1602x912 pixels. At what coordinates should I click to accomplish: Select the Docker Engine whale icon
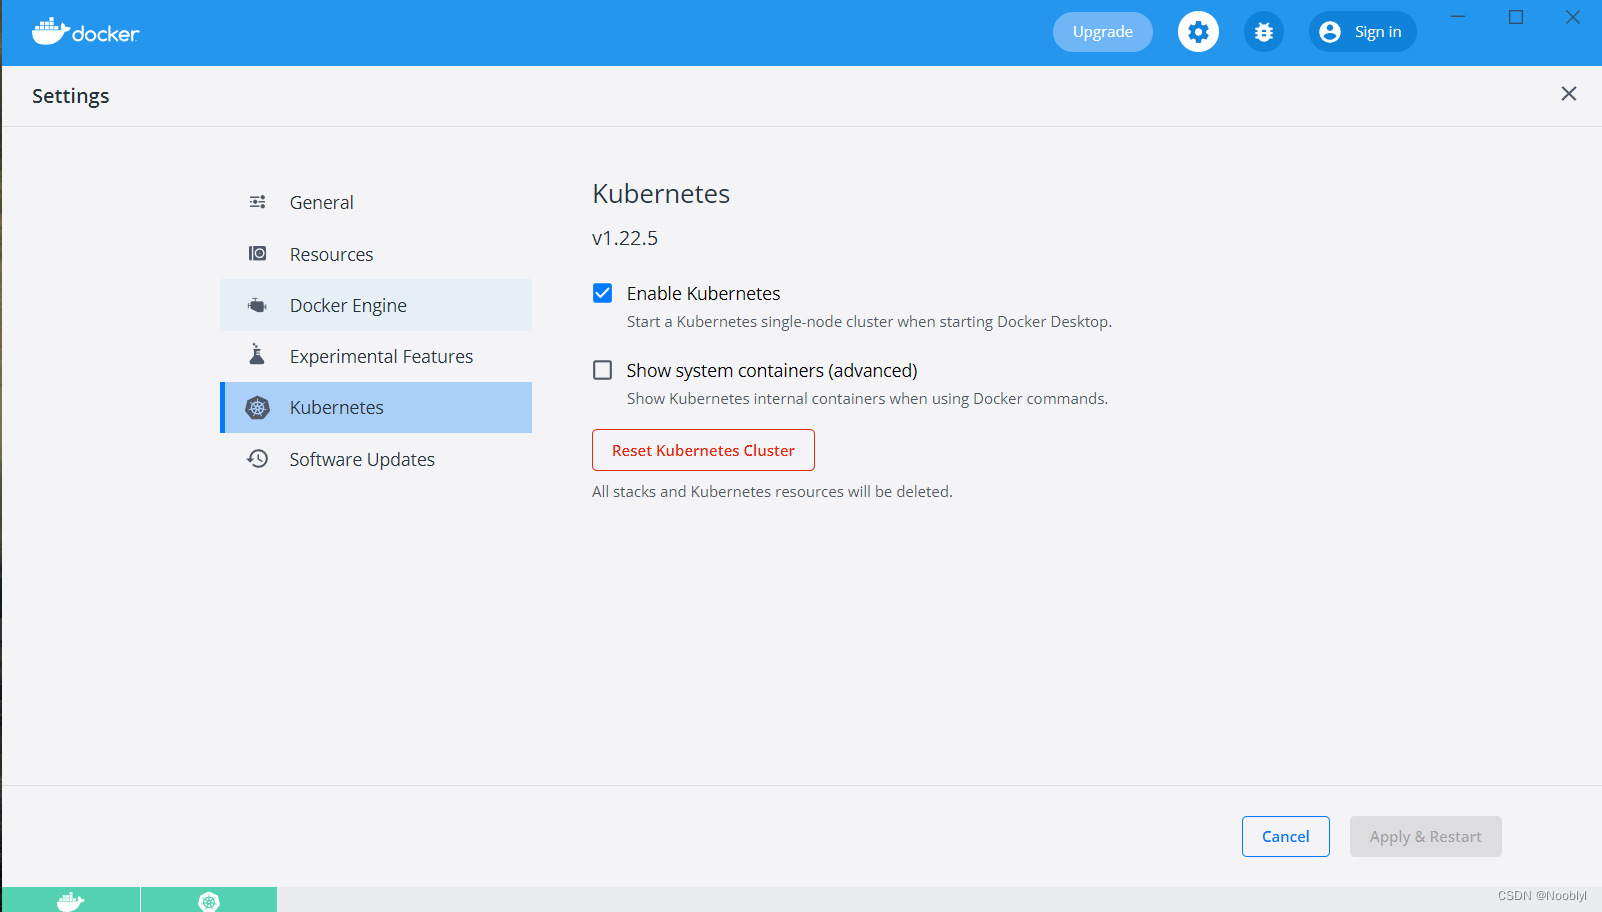point(257,305)
